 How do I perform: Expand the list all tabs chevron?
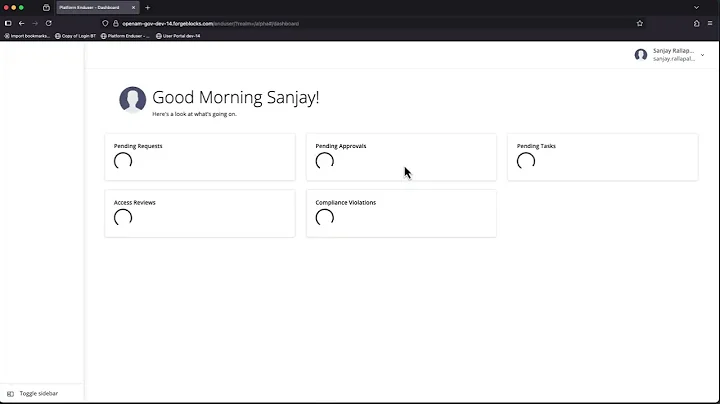pos(696,7)
